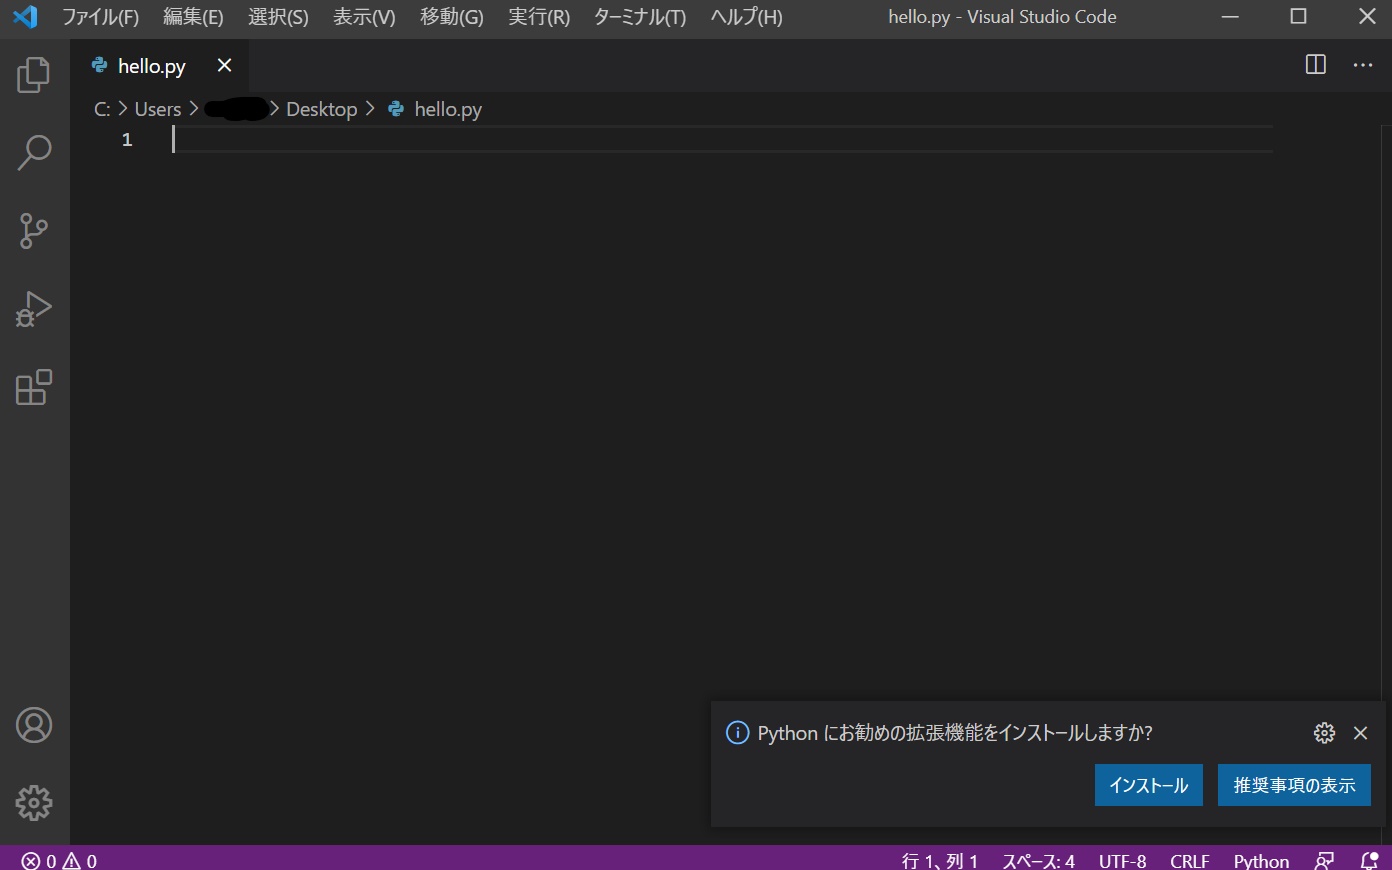Click the インストール button
This screenshot has height=870, width=1392.
(1148, 785)
